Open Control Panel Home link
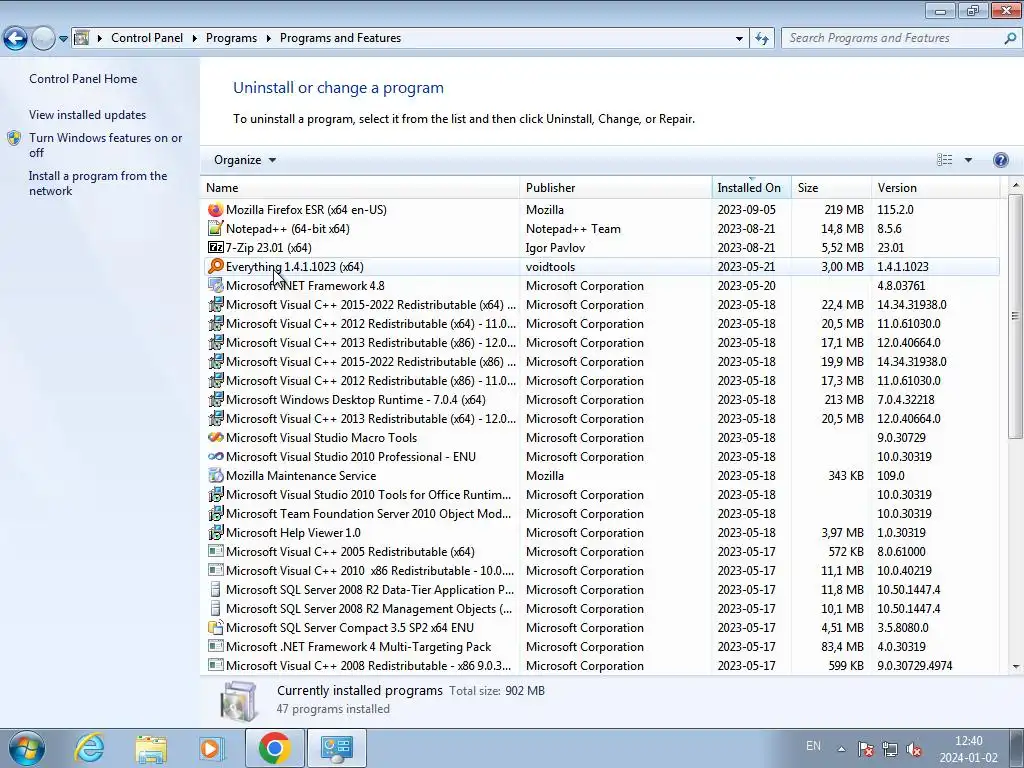 tap(83, 78)
